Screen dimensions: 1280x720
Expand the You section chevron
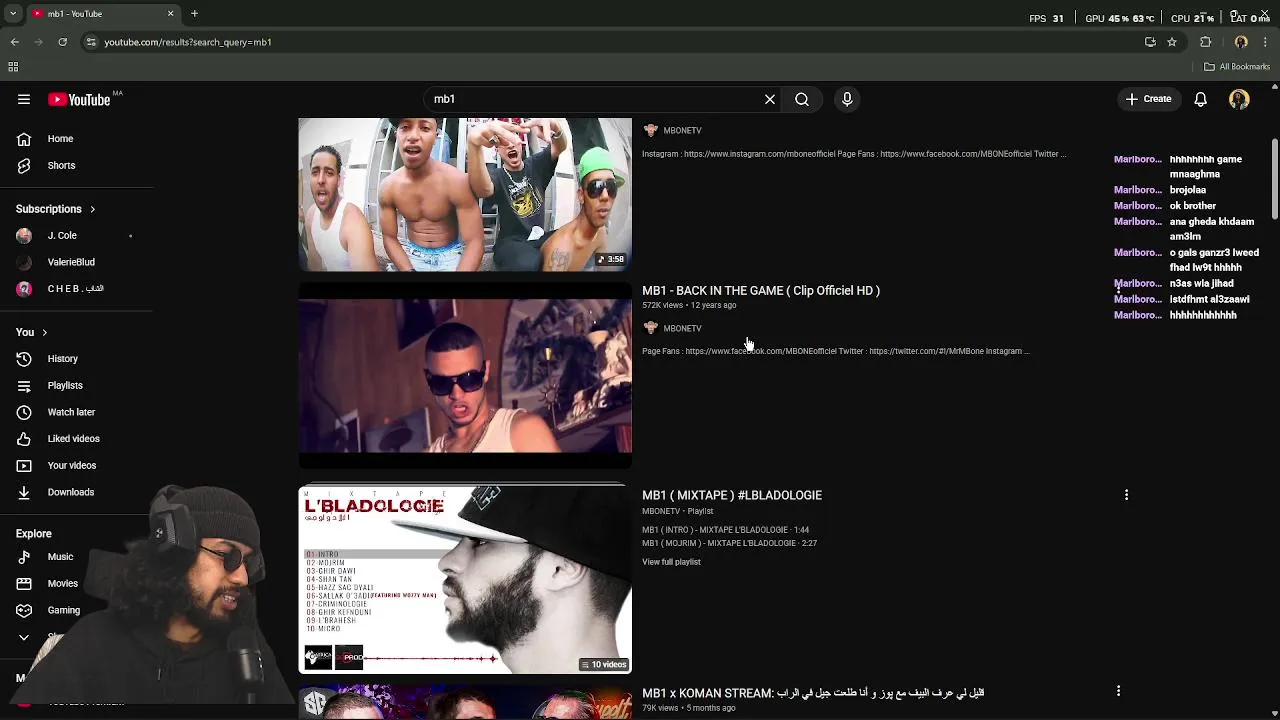[x=44, y=333]
